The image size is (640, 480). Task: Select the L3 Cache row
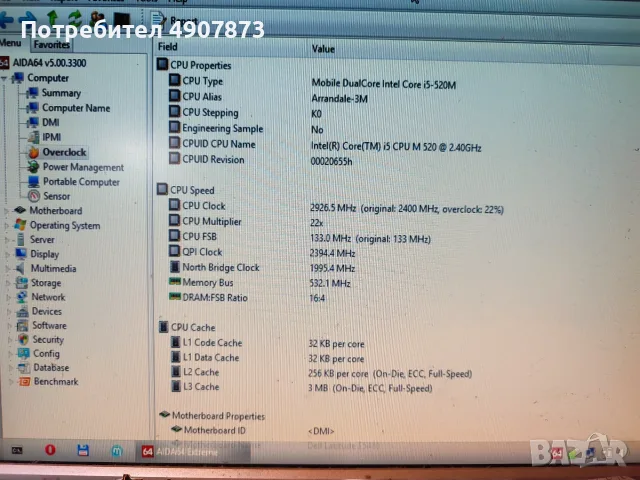click(x=301, y=387)
